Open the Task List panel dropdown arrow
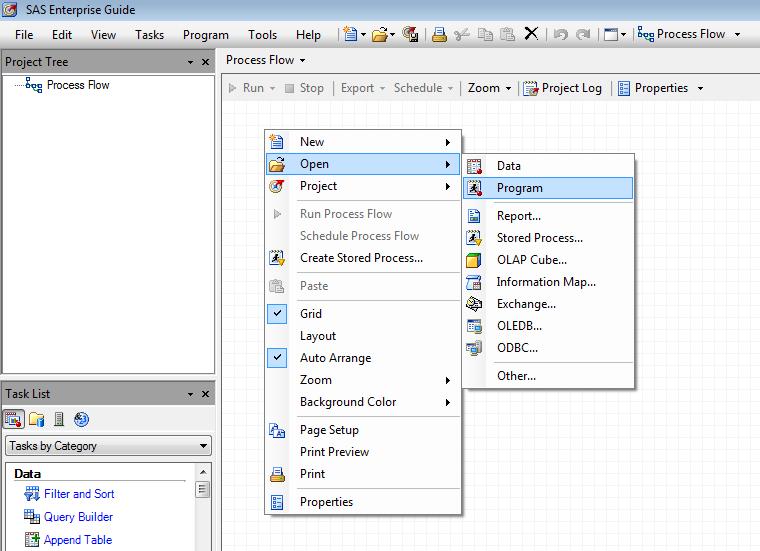Image resolution: width=760 pixels, height=551 pixels. tap(190, 394)
